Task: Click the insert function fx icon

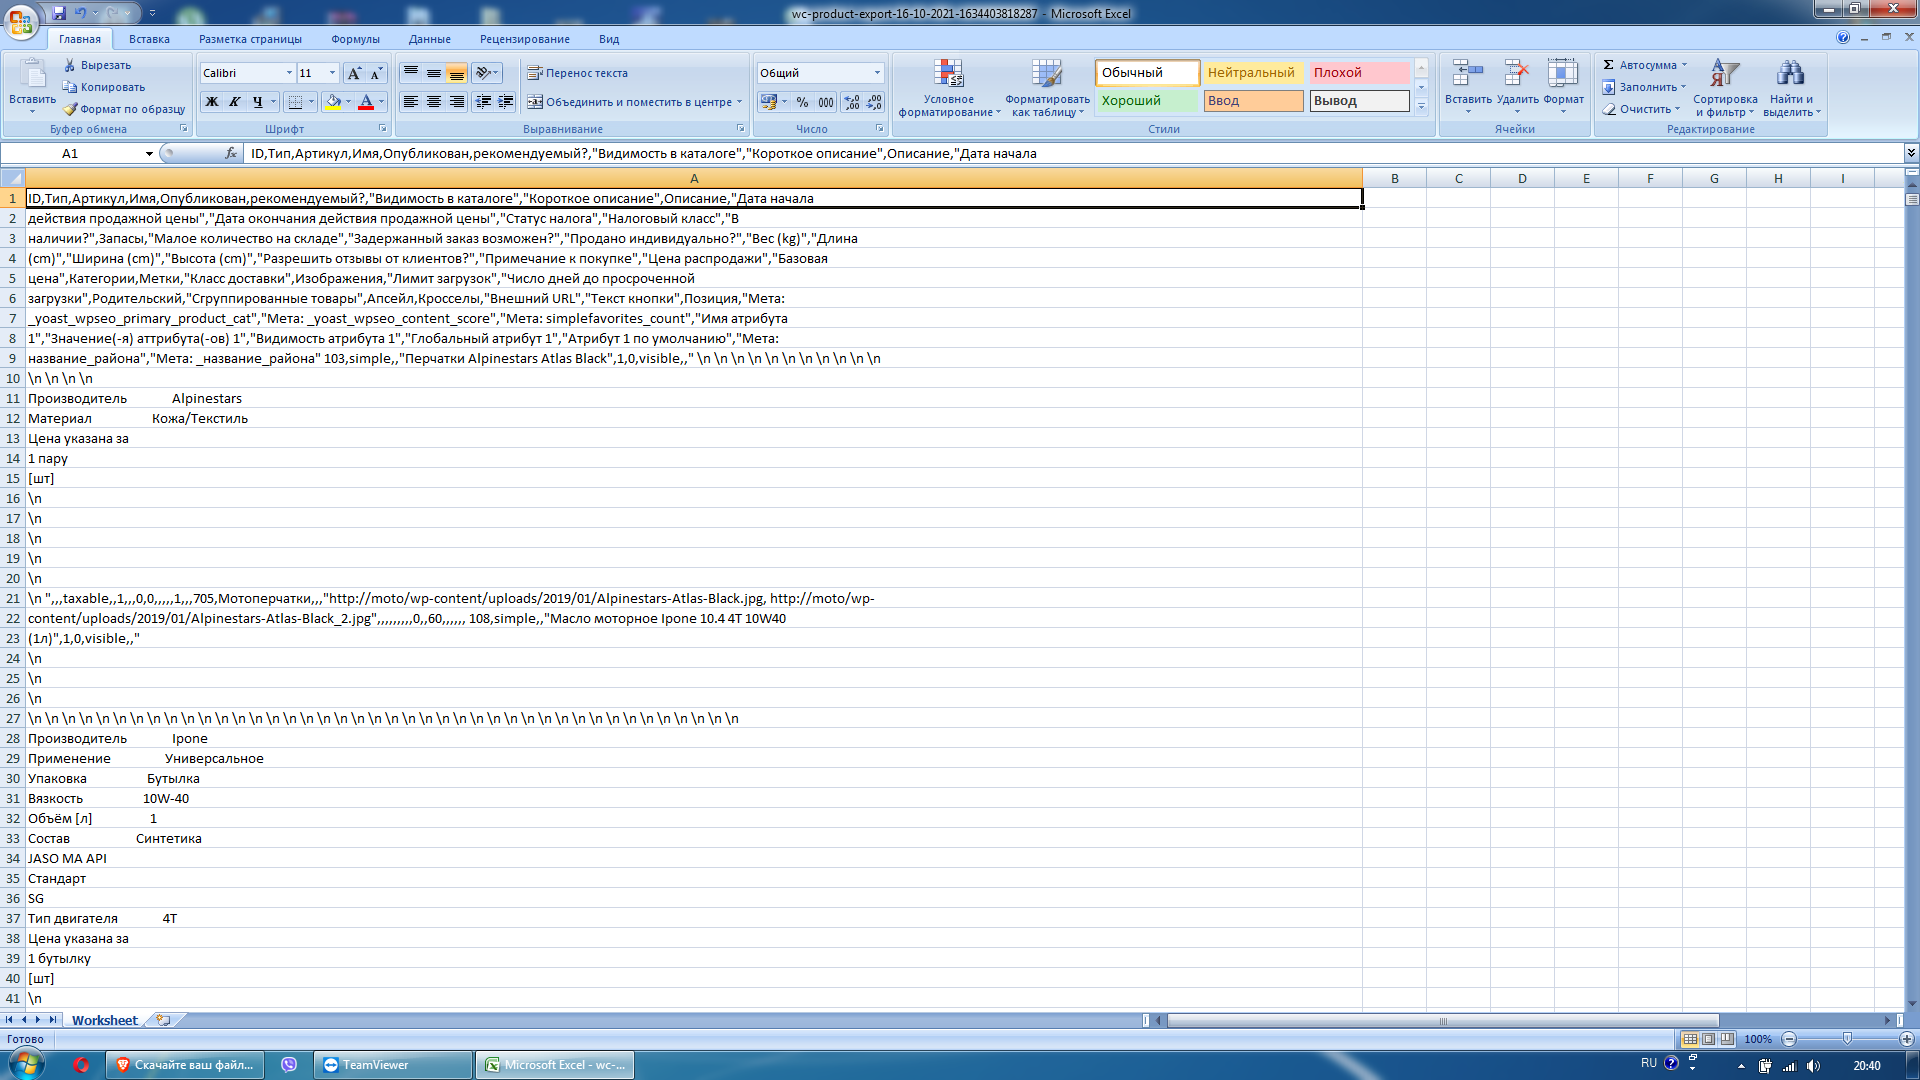Action: (231, 154)
